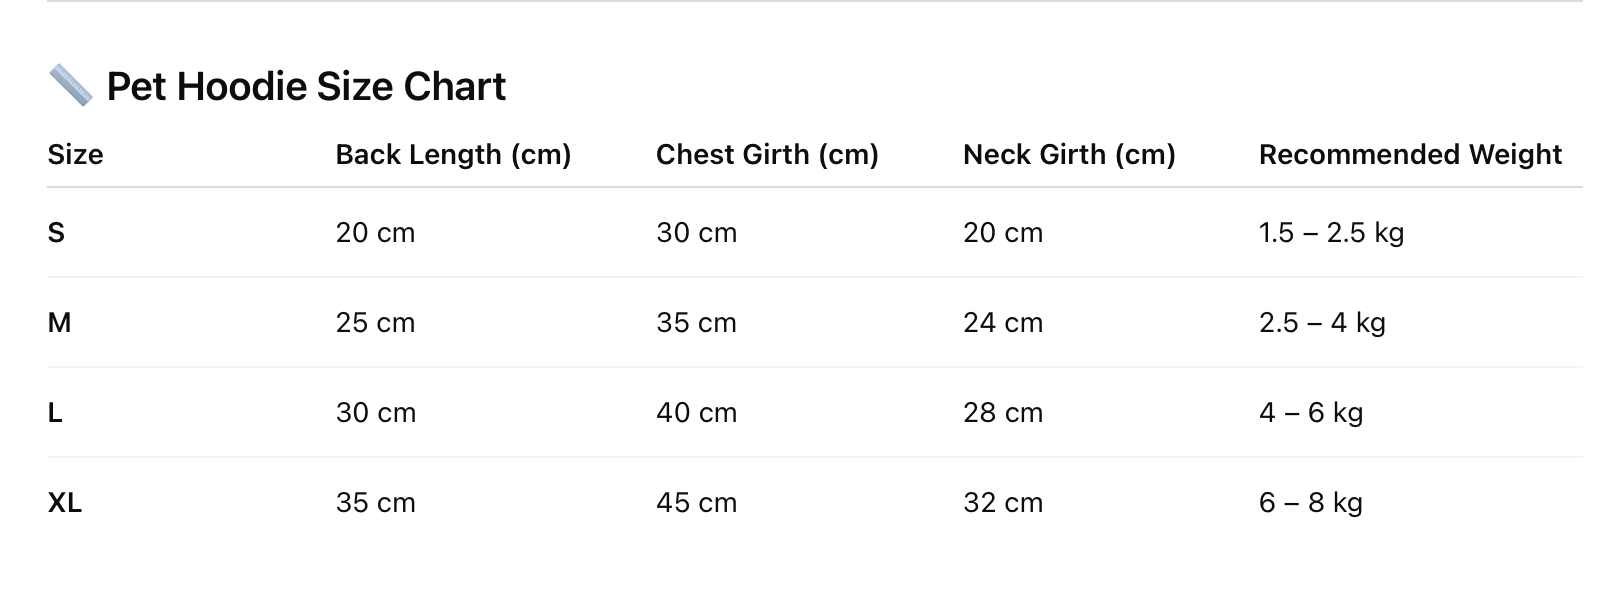Click the 4 – 6 kg weight cell
Screen dimensions: 1598x604
click(1311, 413)
